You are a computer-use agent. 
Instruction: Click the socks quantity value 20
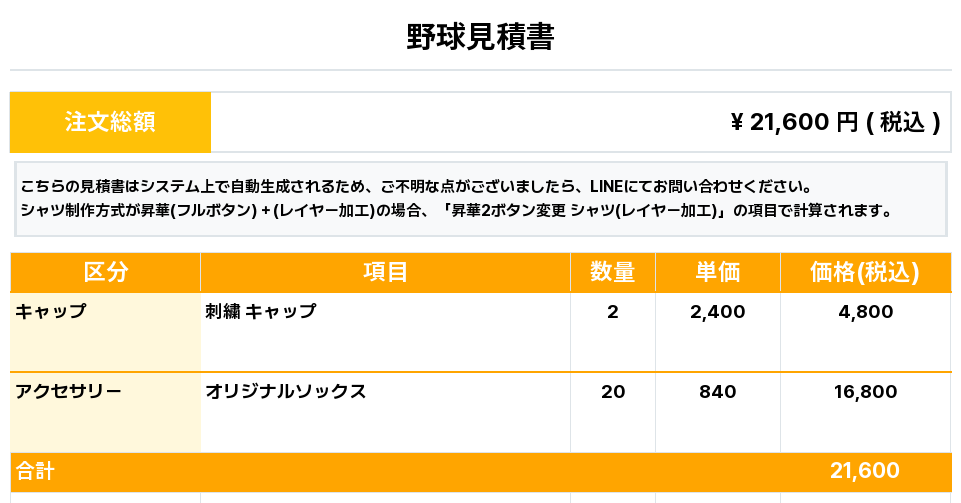613,391
